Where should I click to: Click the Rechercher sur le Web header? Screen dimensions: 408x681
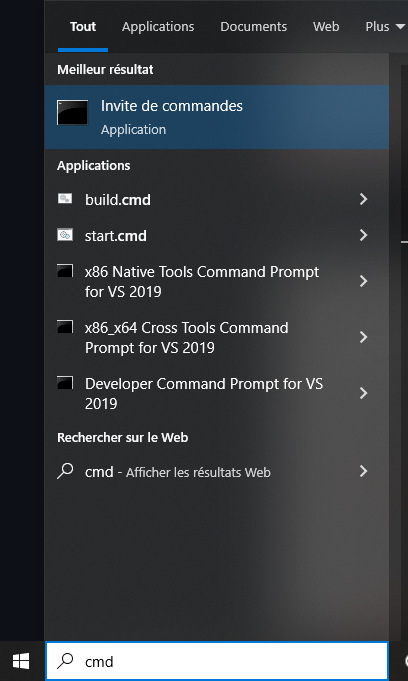123,437
